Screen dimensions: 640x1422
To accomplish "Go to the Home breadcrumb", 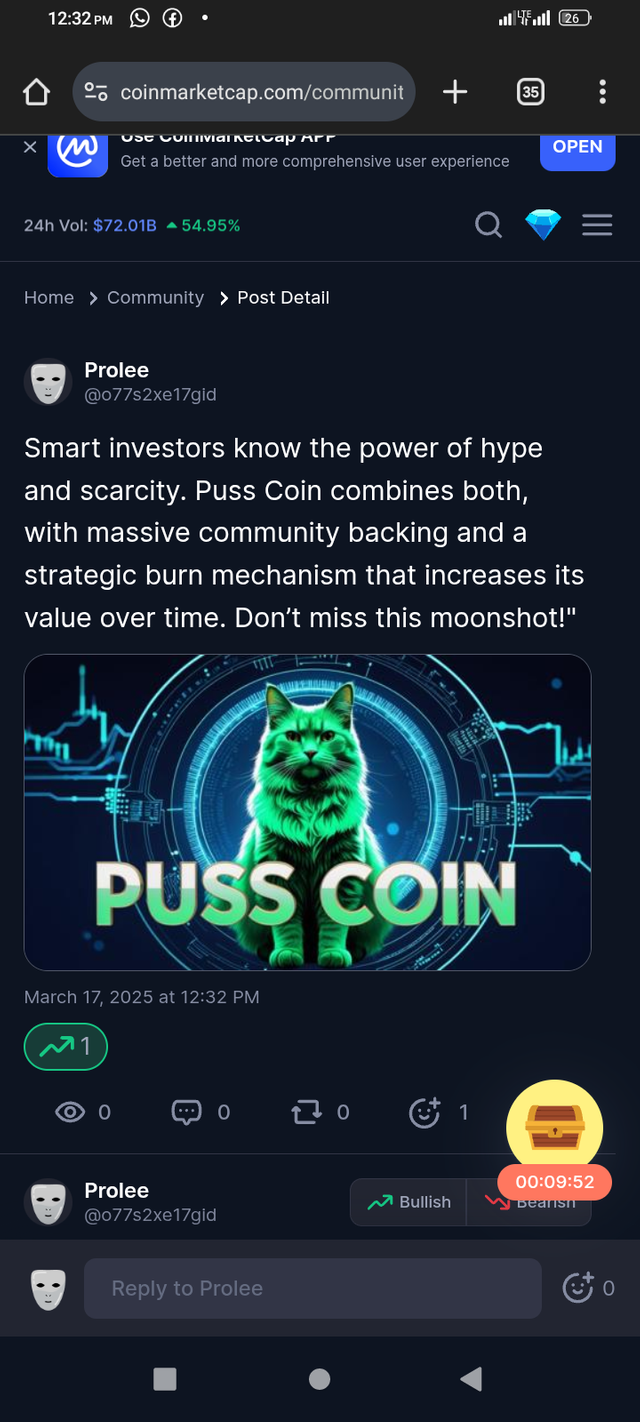I will [49, 298].
